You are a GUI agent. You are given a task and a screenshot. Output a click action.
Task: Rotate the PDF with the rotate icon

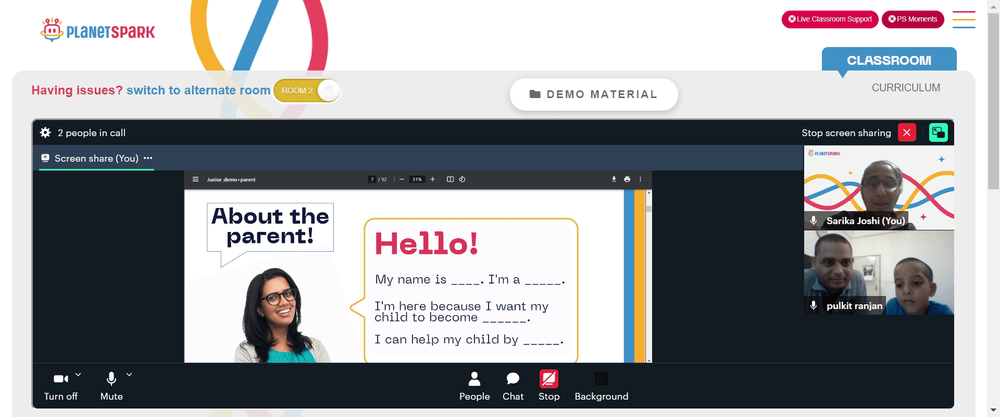pos(462,179)
